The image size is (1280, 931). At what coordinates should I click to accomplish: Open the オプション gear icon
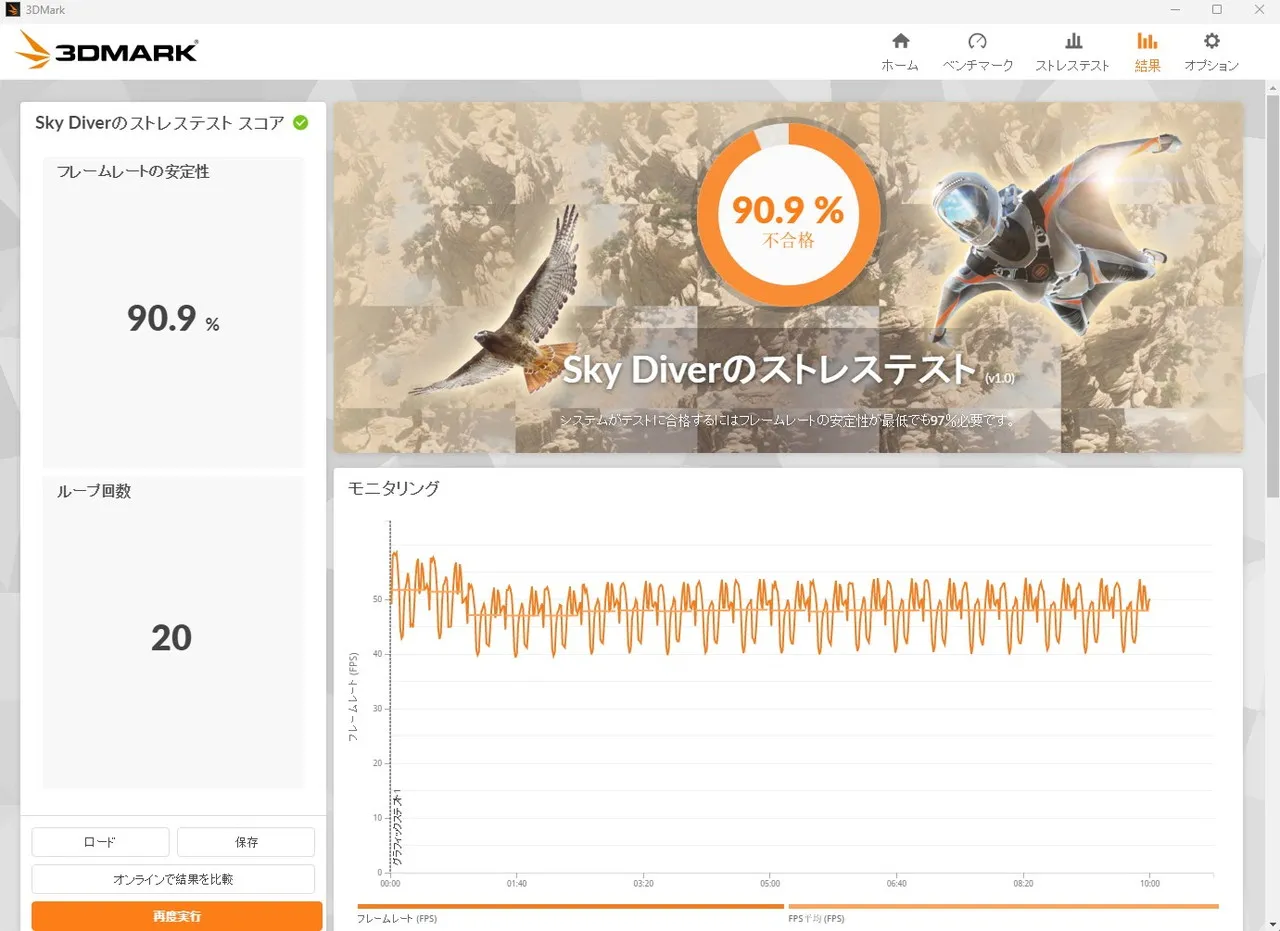pos(1211,42)
